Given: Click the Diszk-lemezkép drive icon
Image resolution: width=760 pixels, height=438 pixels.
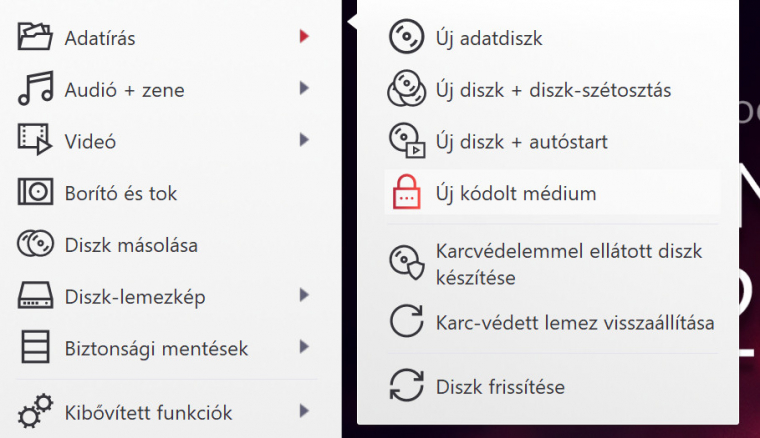Looking at the screenshot, I should pos(36,296).
